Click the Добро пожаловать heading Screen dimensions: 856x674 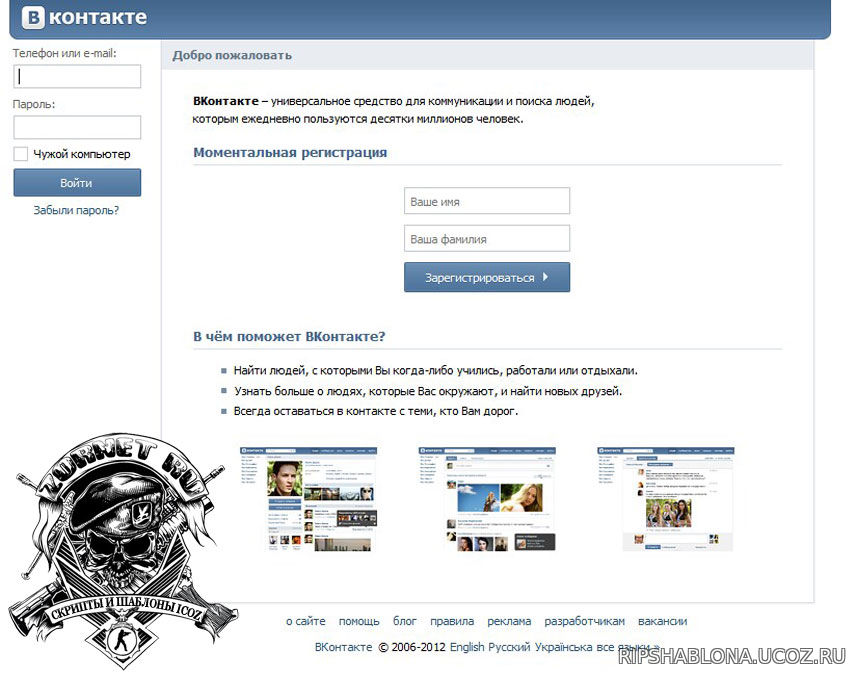232,55
